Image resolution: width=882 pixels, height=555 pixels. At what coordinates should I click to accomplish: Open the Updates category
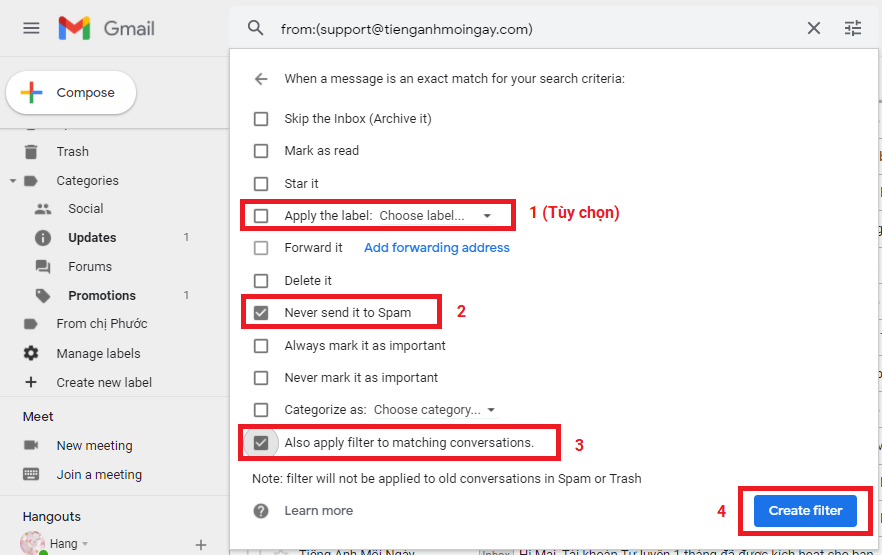point(92,238)
